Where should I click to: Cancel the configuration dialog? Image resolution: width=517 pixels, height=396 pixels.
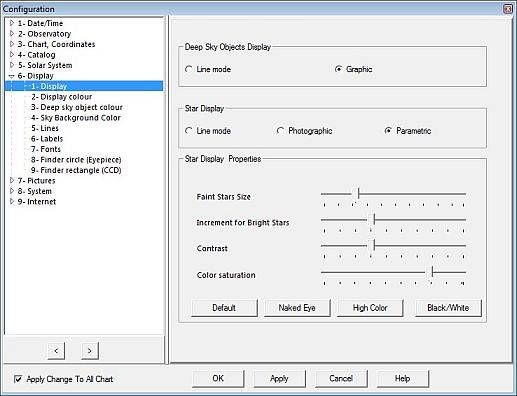[x=341, y=379]
